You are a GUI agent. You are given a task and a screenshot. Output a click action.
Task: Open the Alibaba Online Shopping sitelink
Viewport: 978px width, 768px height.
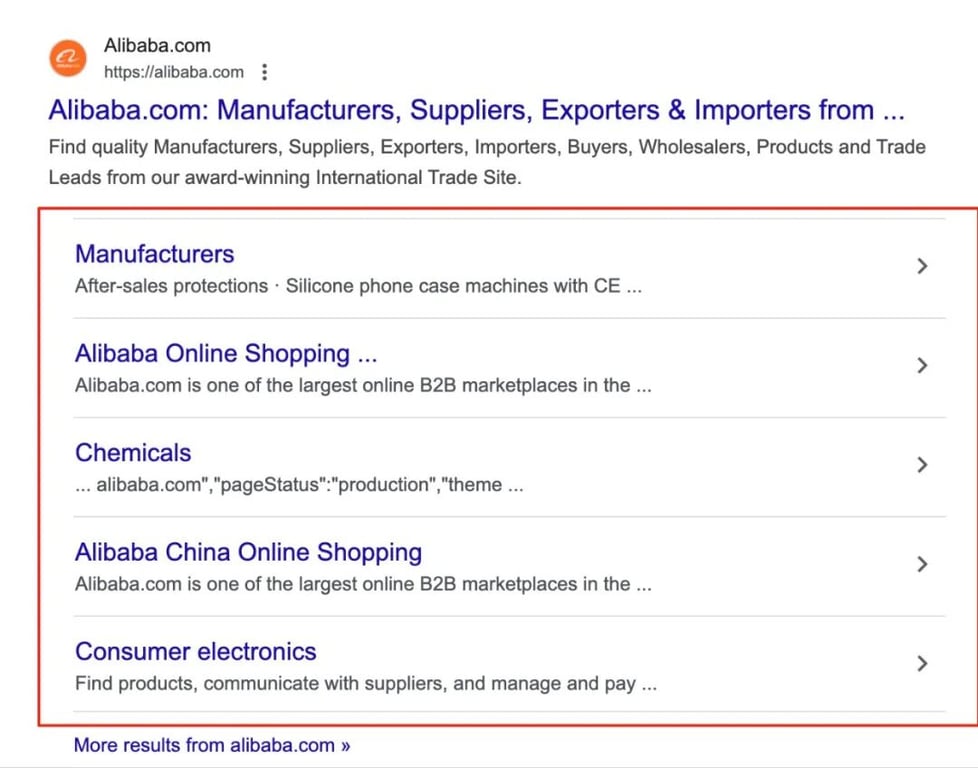225,354
